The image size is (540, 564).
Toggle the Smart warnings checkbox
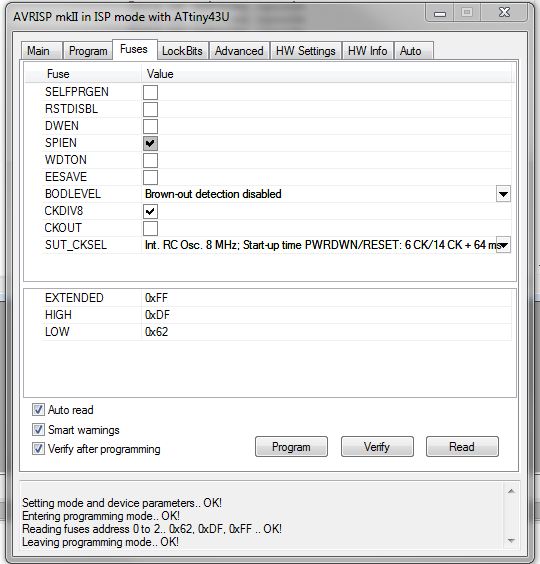click(x=38, y=429)
